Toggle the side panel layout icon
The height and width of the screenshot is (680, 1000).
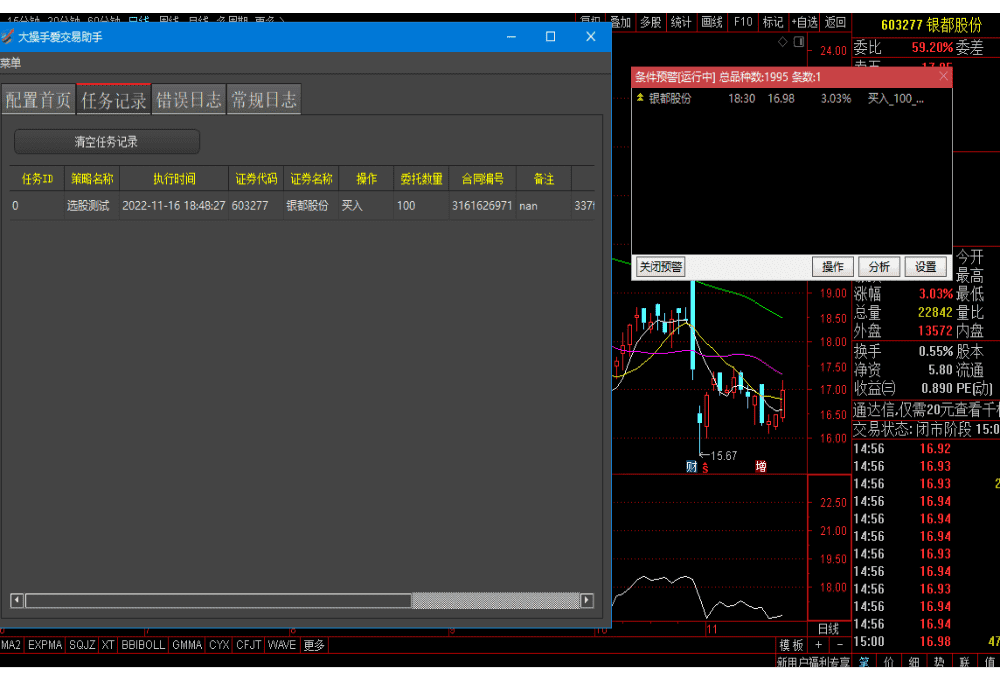pos(798,43)
